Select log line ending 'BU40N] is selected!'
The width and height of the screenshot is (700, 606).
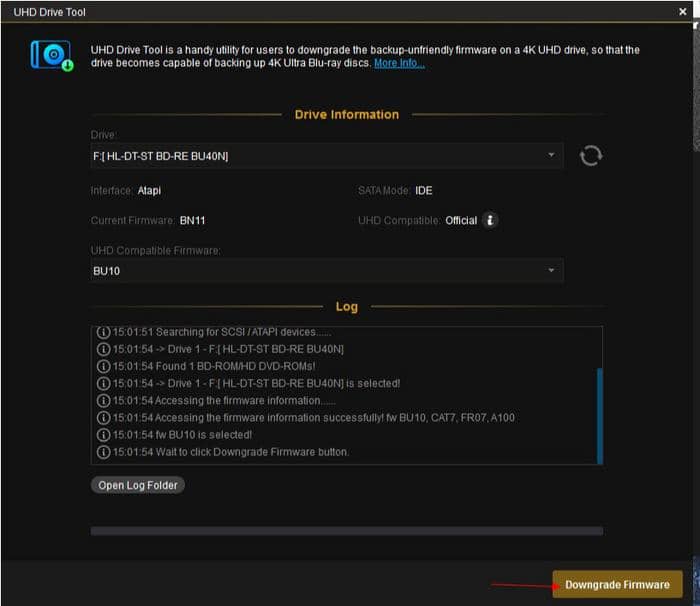pos(256,383)
